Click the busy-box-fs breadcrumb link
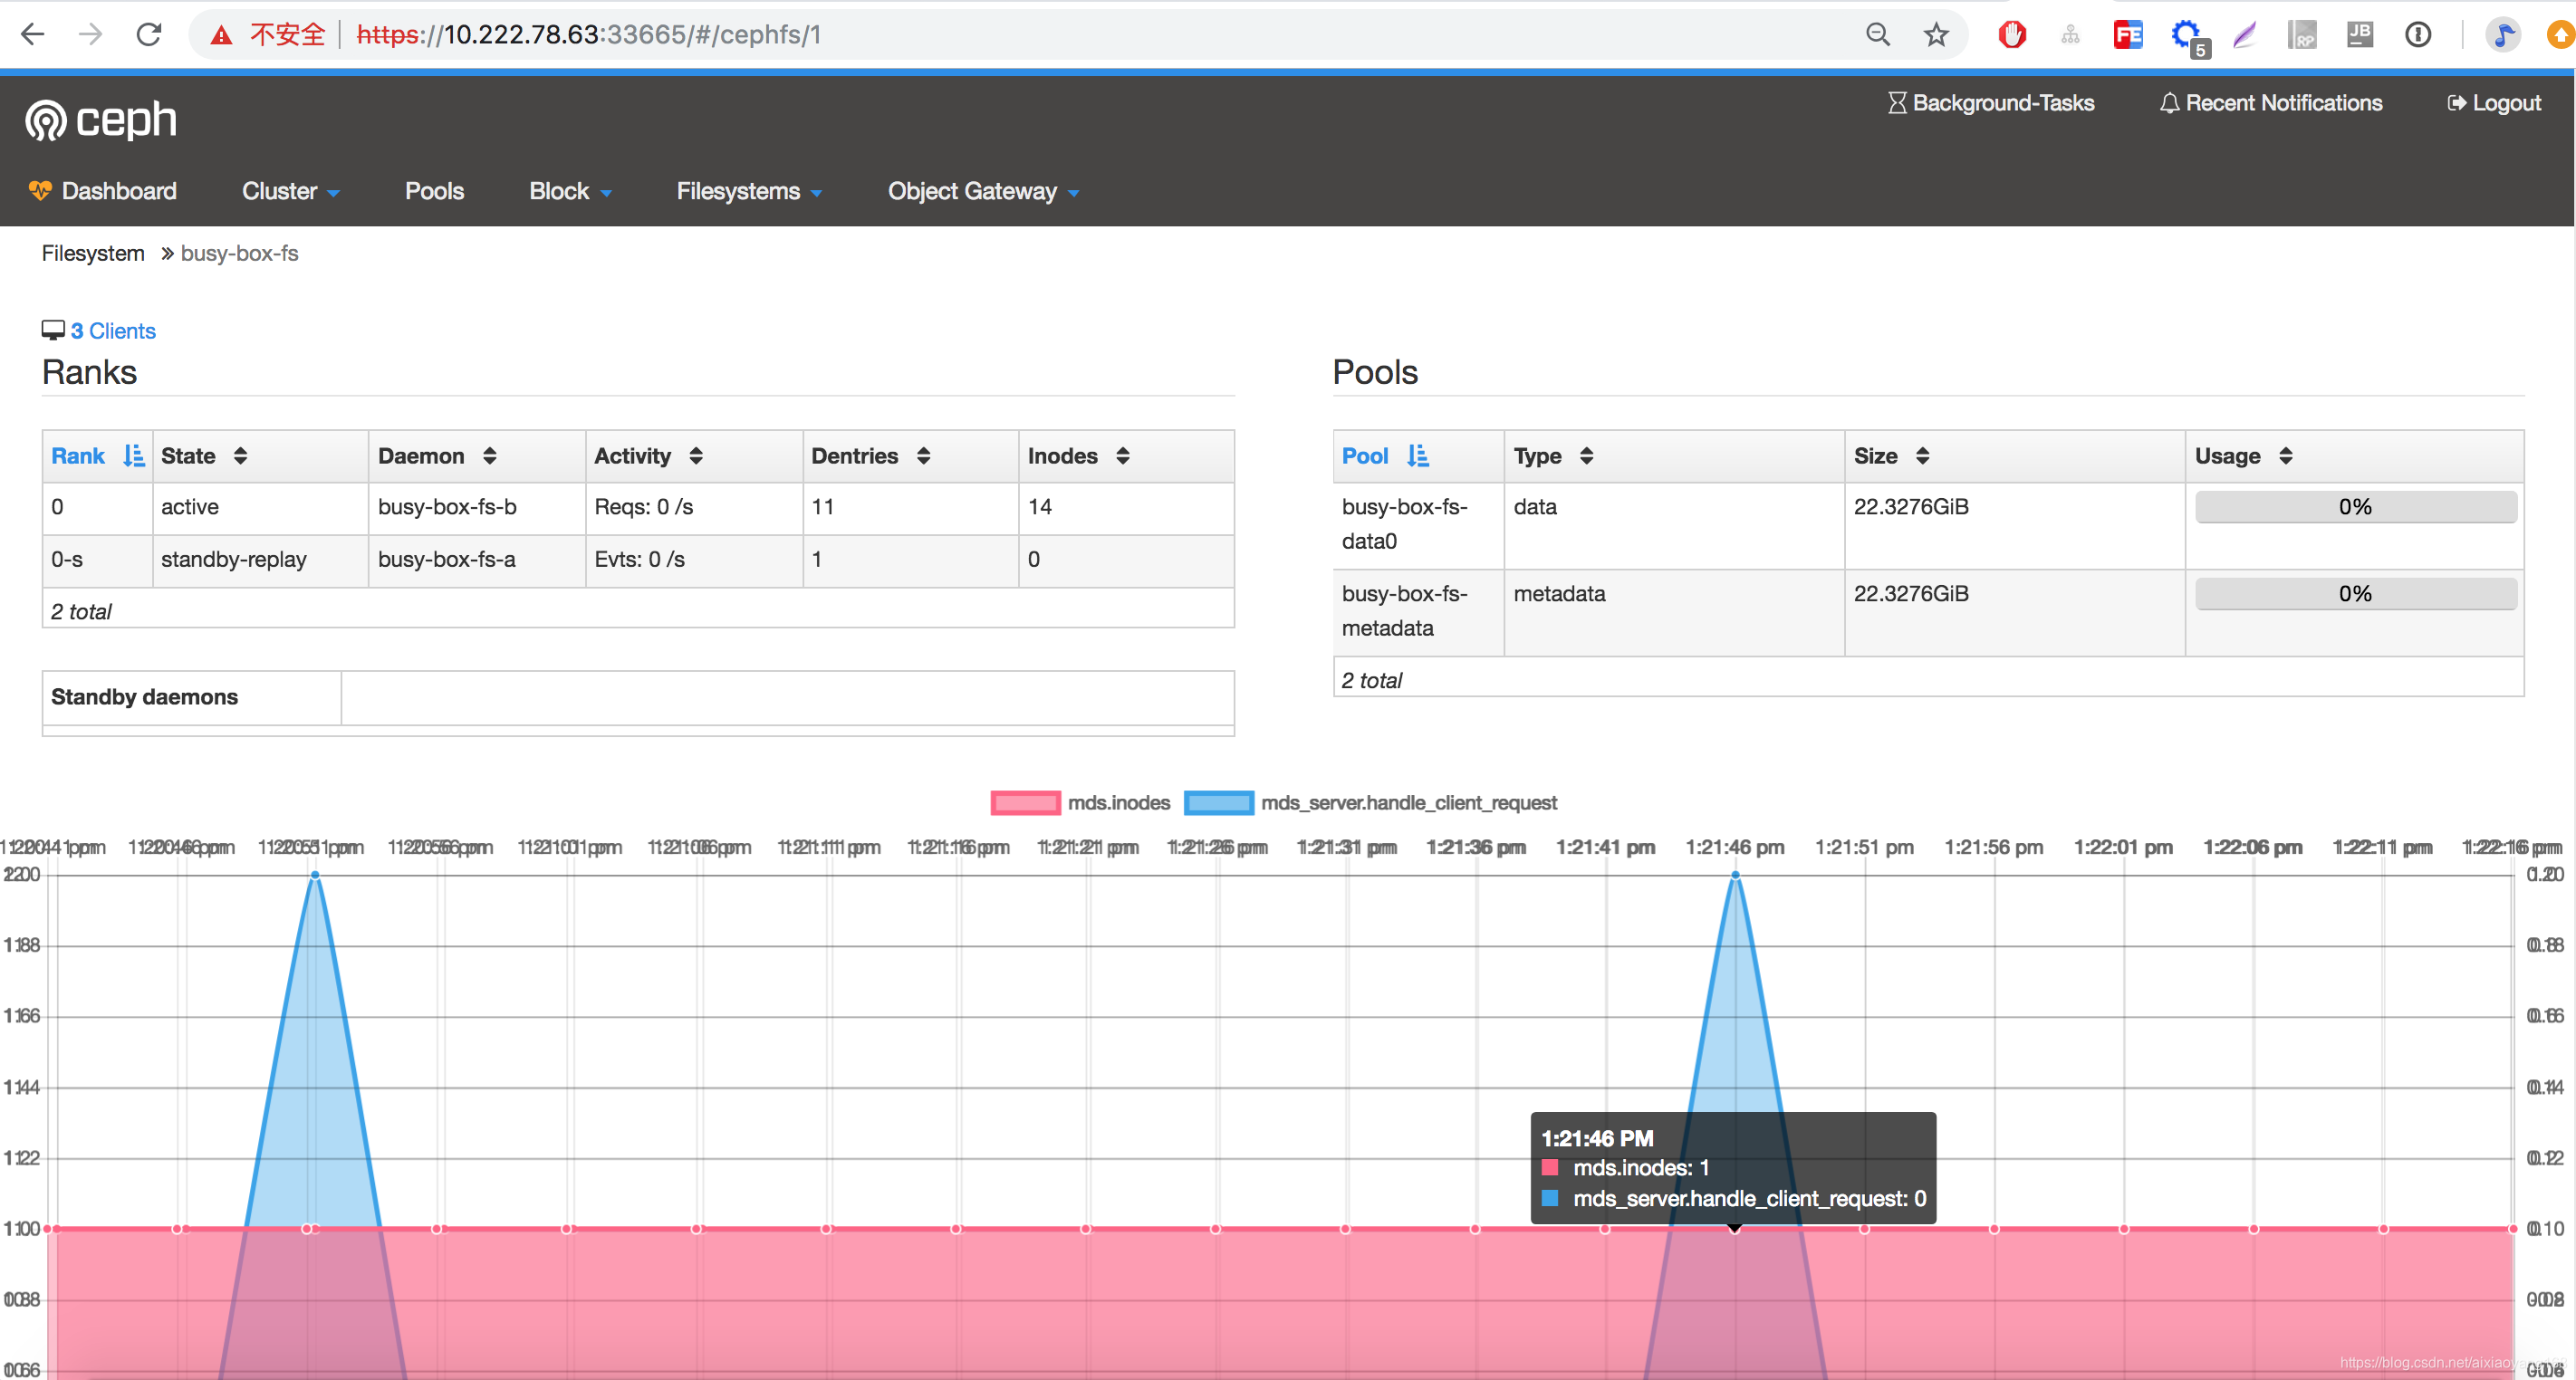Viewport: 2576px width, 1380px height. (x=240, y=254)
